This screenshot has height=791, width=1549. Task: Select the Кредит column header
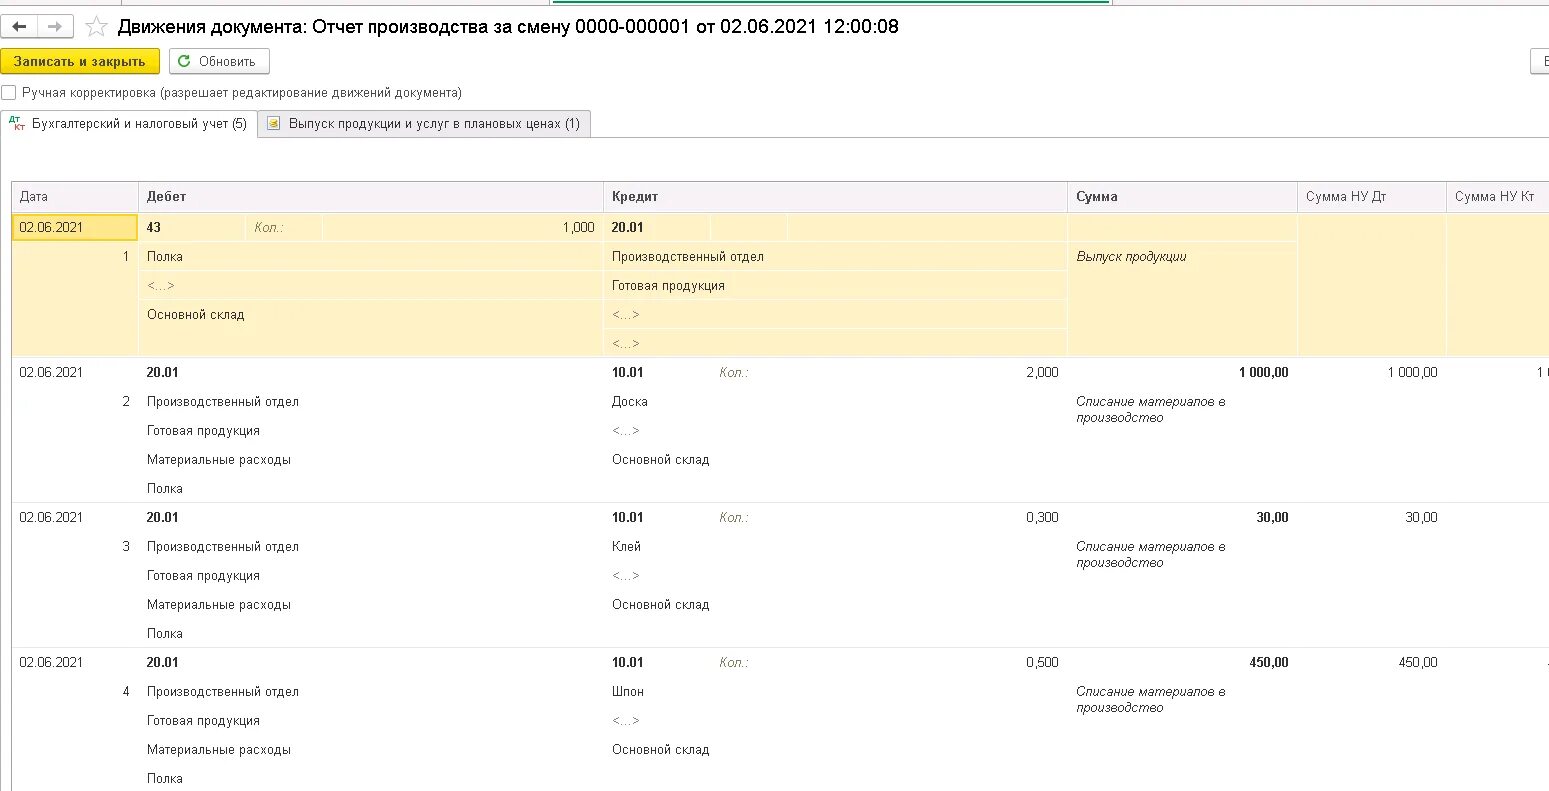coord(836,197)
